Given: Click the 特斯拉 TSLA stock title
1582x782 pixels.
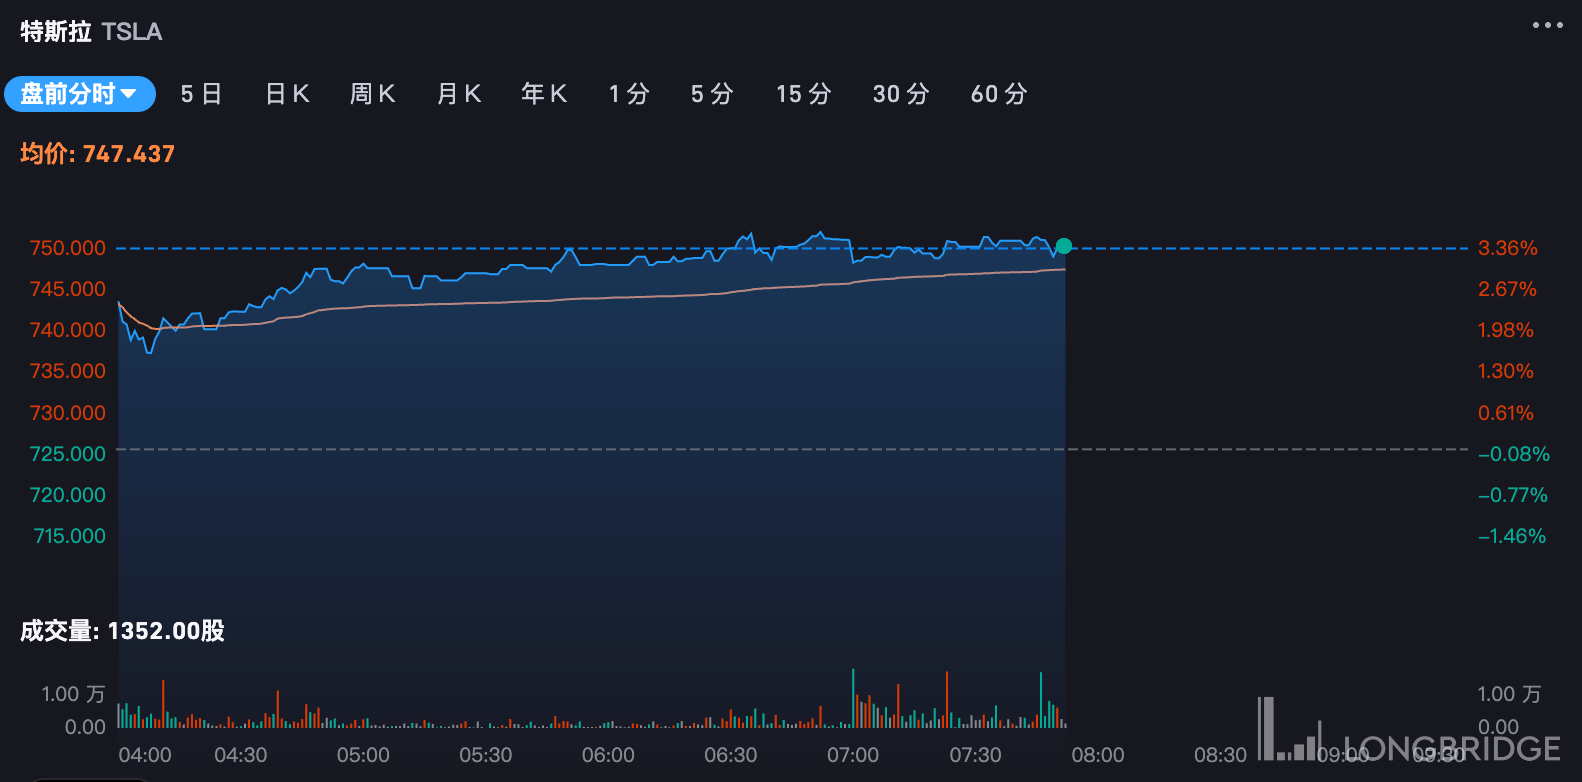Looking at the screenshot, I should tap(91, 32).
